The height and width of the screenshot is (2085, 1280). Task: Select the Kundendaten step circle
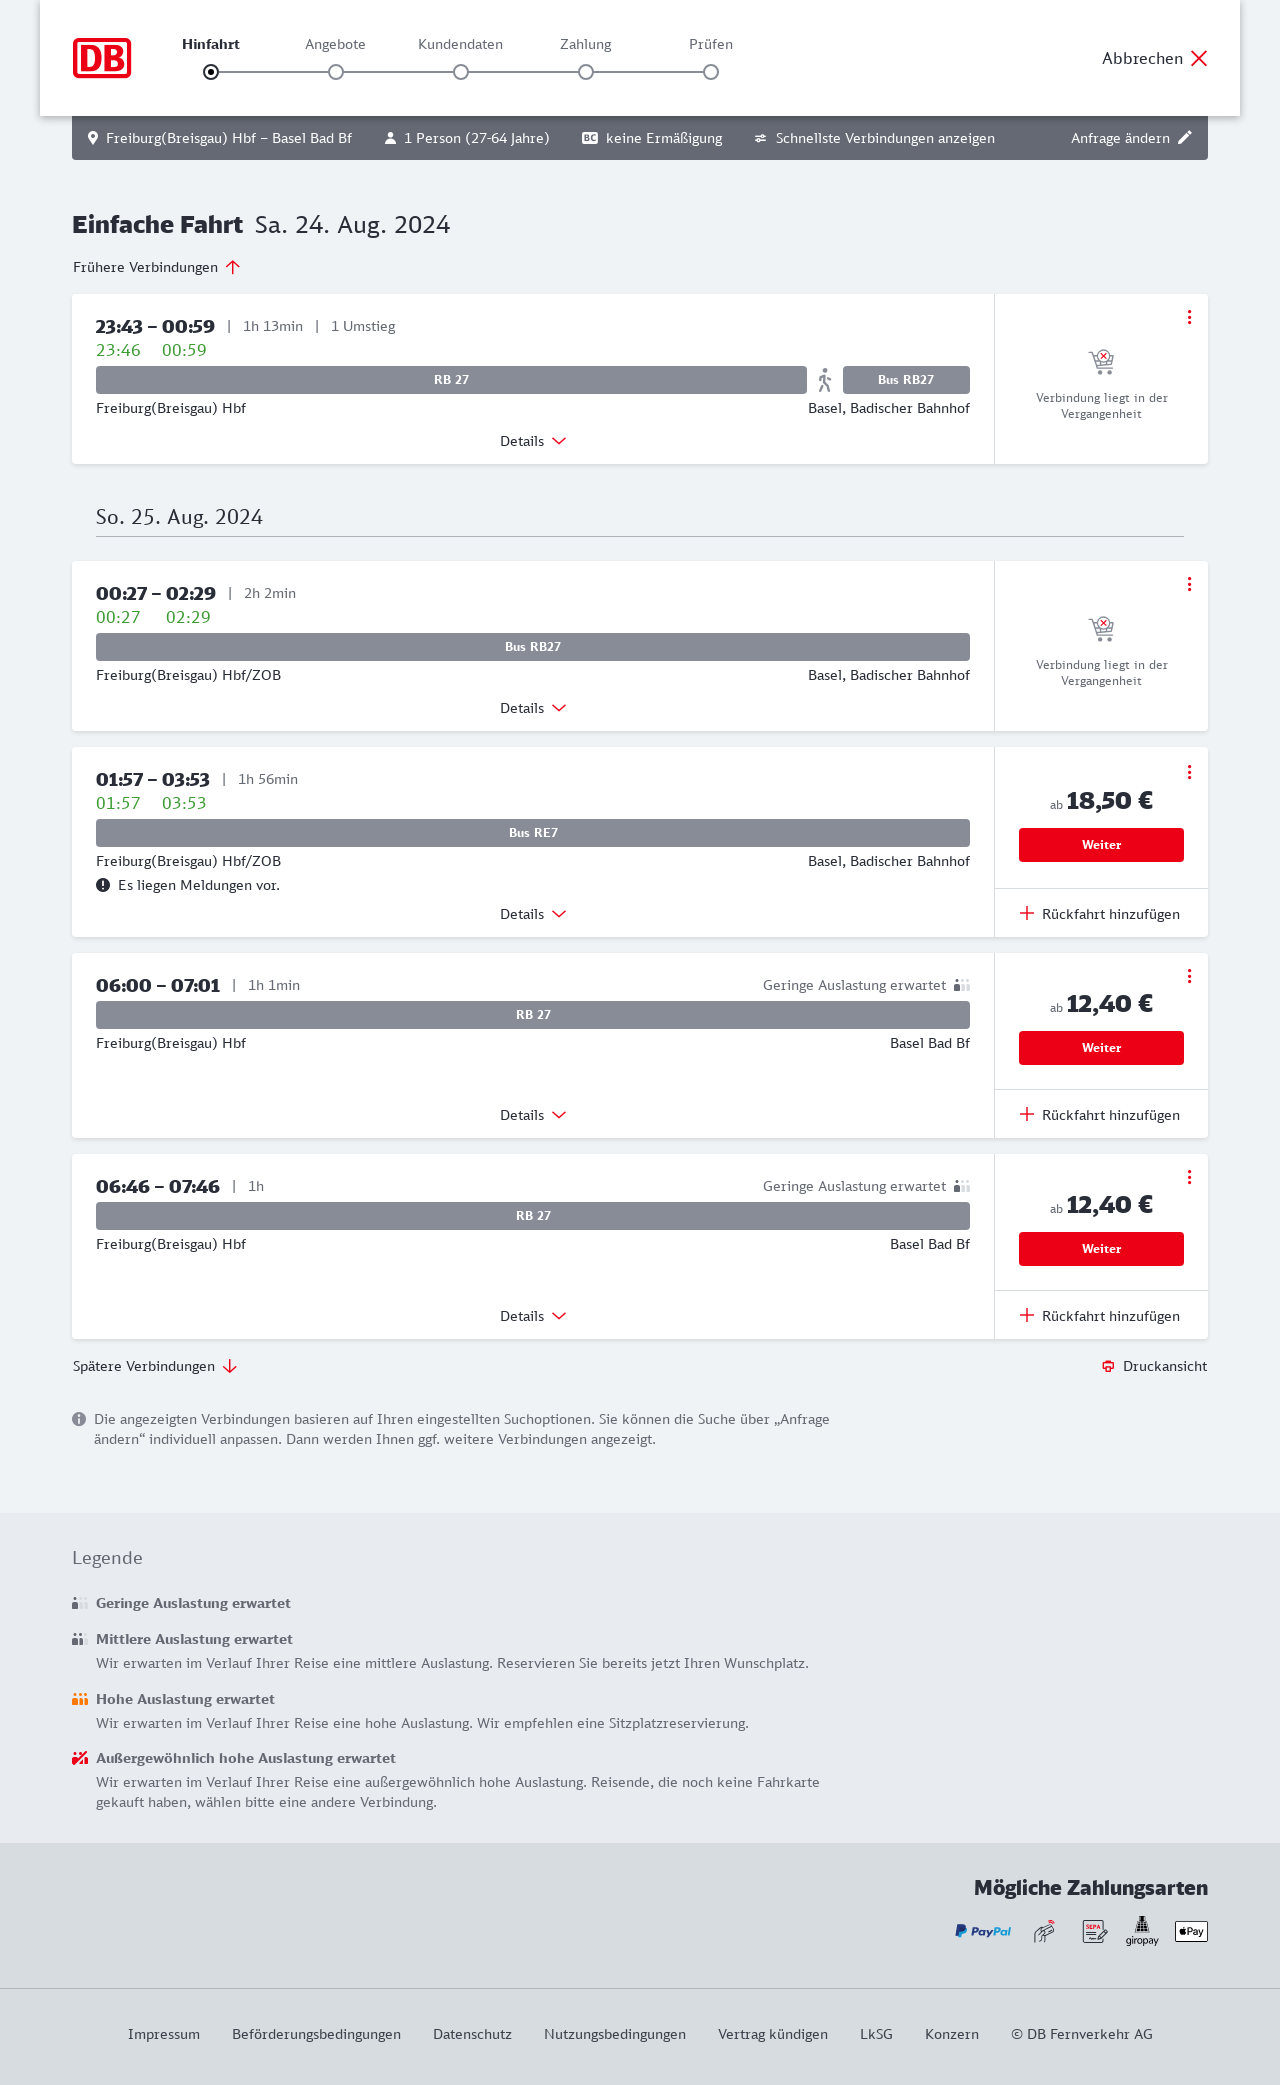(461, 72)
